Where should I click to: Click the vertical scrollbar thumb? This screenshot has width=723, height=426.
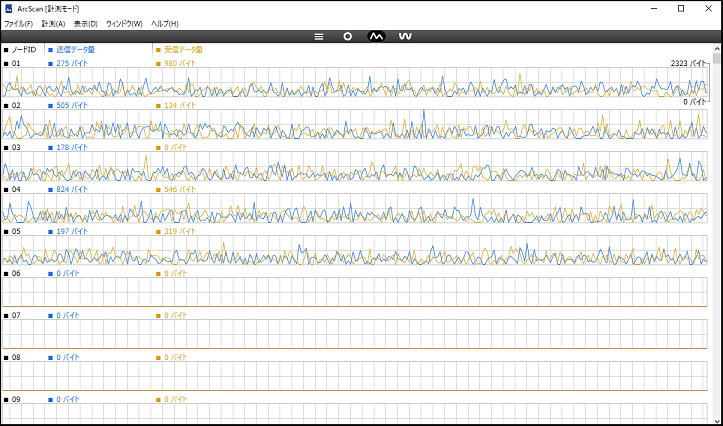coord(717,59)
